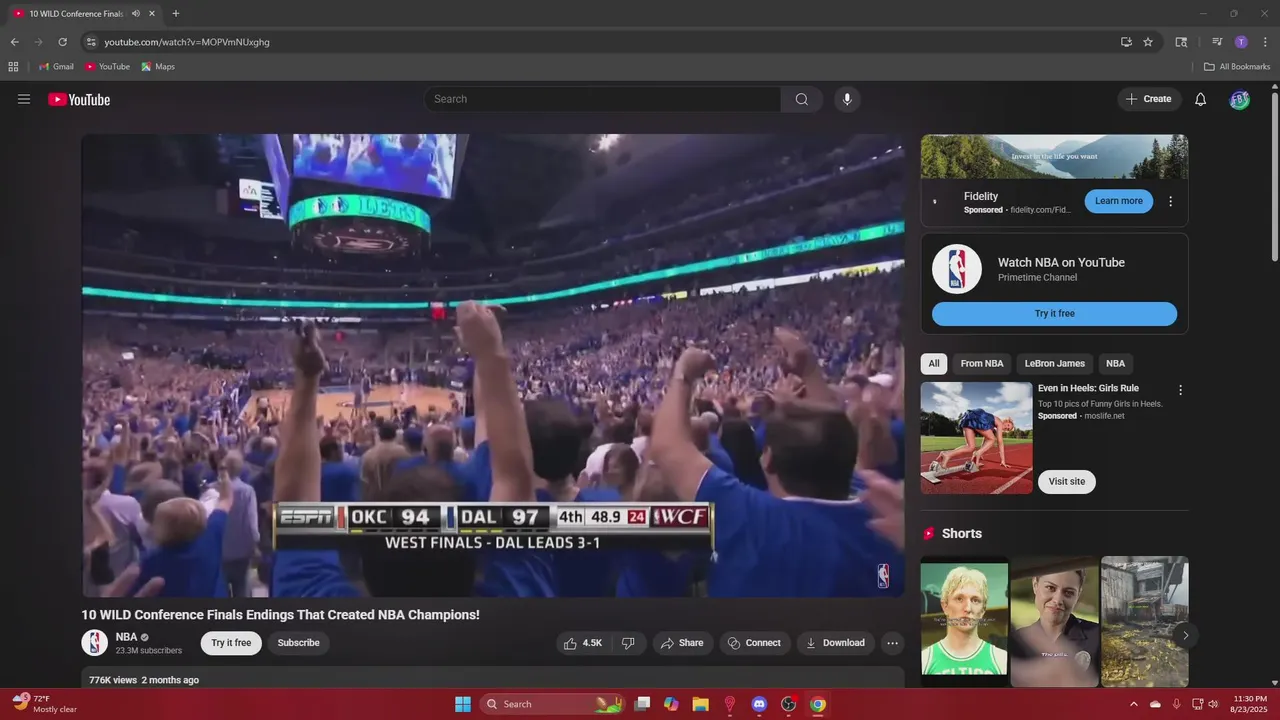Viewport: 1280px width, 720px height.
Task: Click Try it free in the NBA panel
Action: pyautogui.click(x=1054, y=314)
